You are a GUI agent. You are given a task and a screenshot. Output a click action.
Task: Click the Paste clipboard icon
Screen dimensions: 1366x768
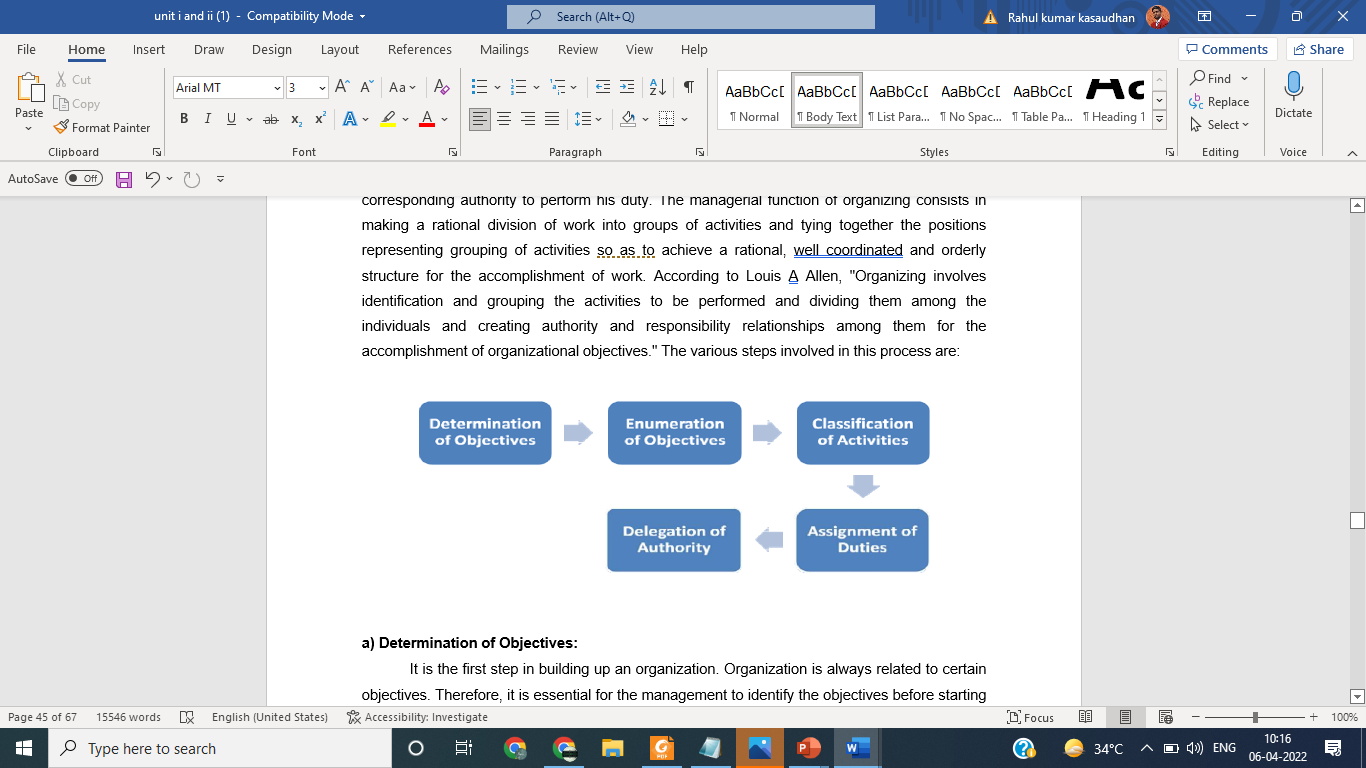pyautogui.click(x=29, y=89)
